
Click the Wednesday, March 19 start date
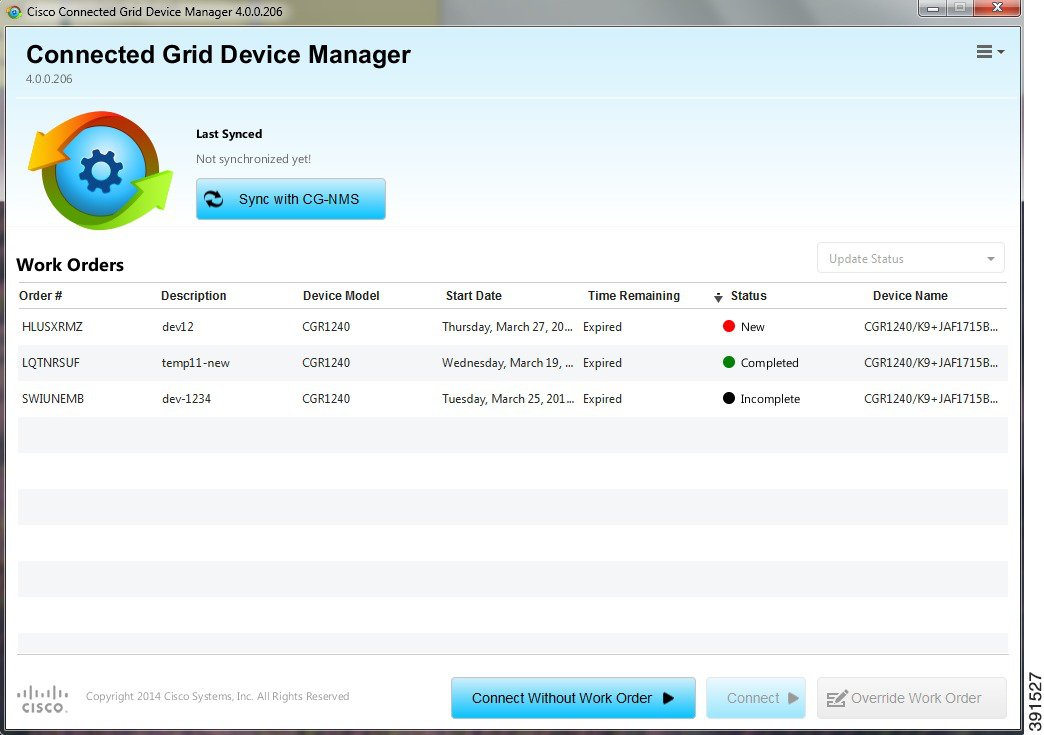pos(507,363)
